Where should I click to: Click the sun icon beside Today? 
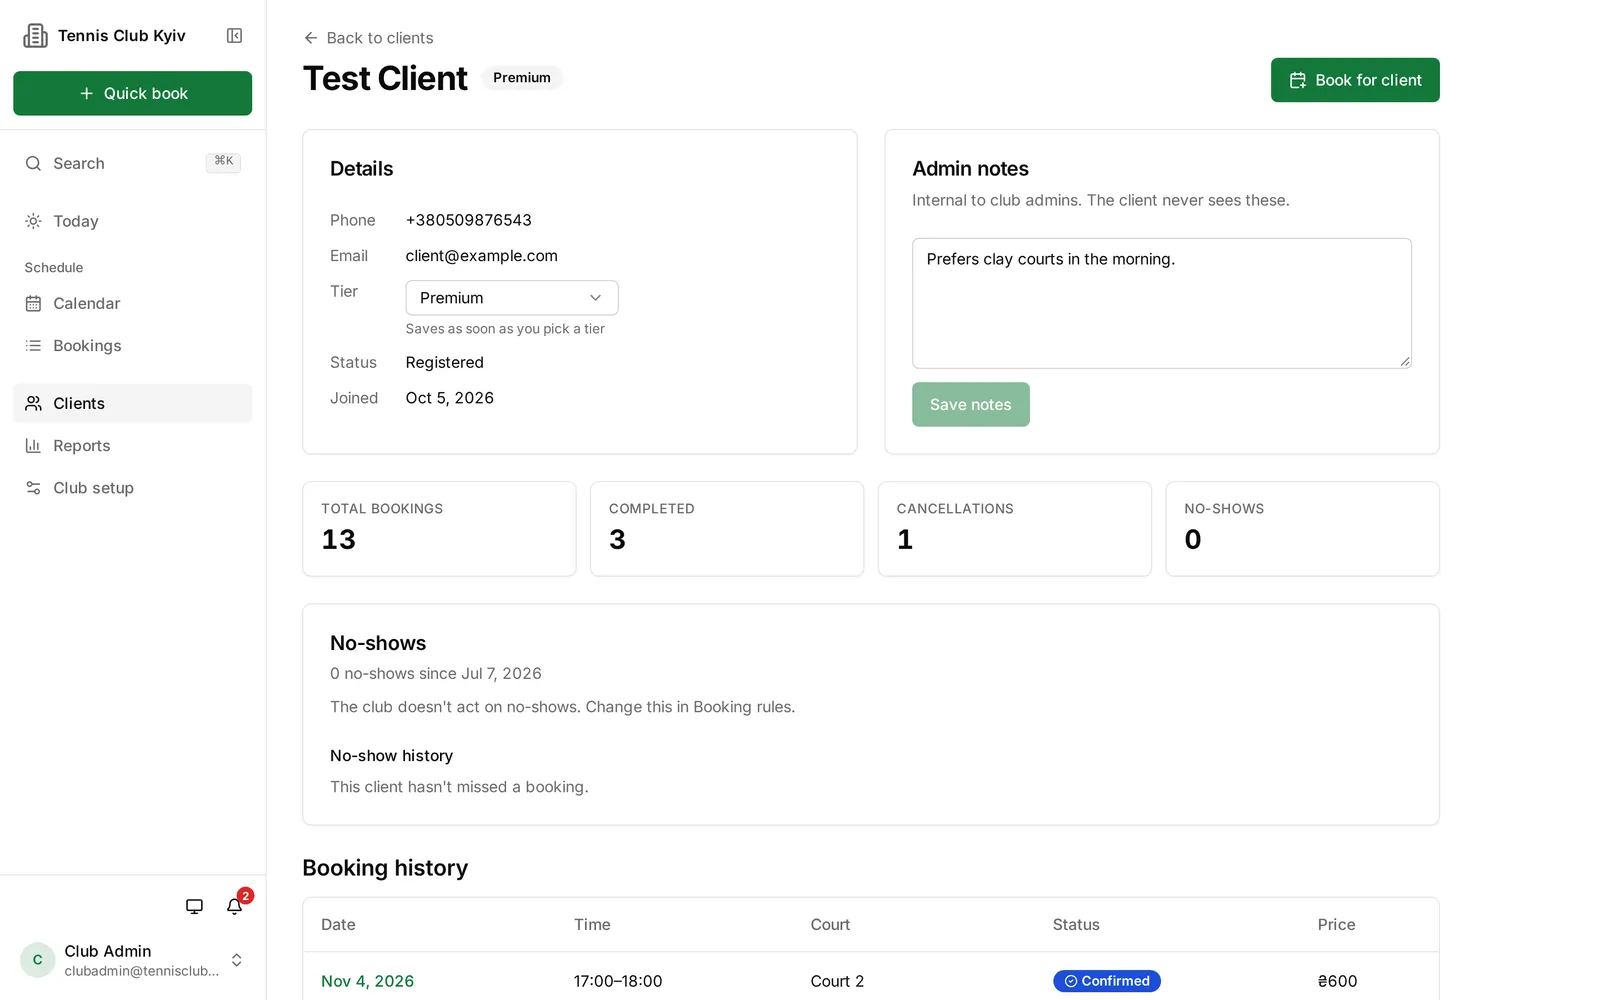pos(33,221)
